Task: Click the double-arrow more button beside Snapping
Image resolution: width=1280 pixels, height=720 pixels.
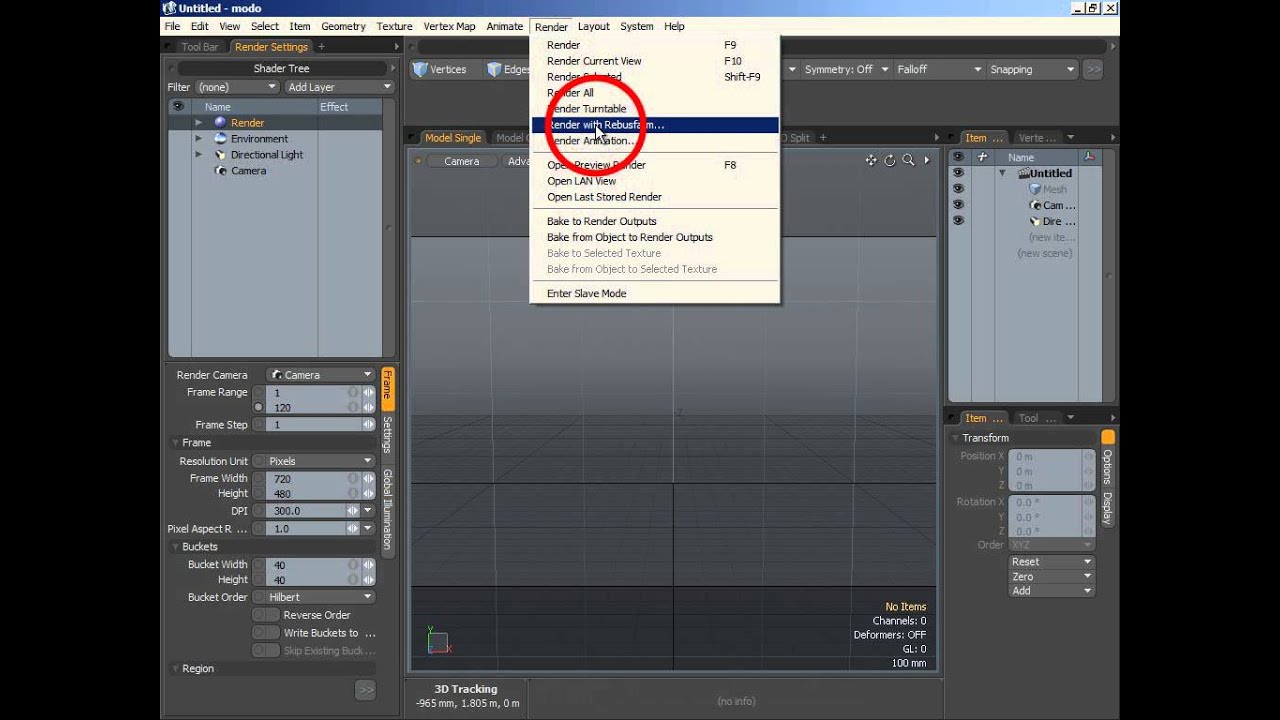Action: (x=1093, y=69)
